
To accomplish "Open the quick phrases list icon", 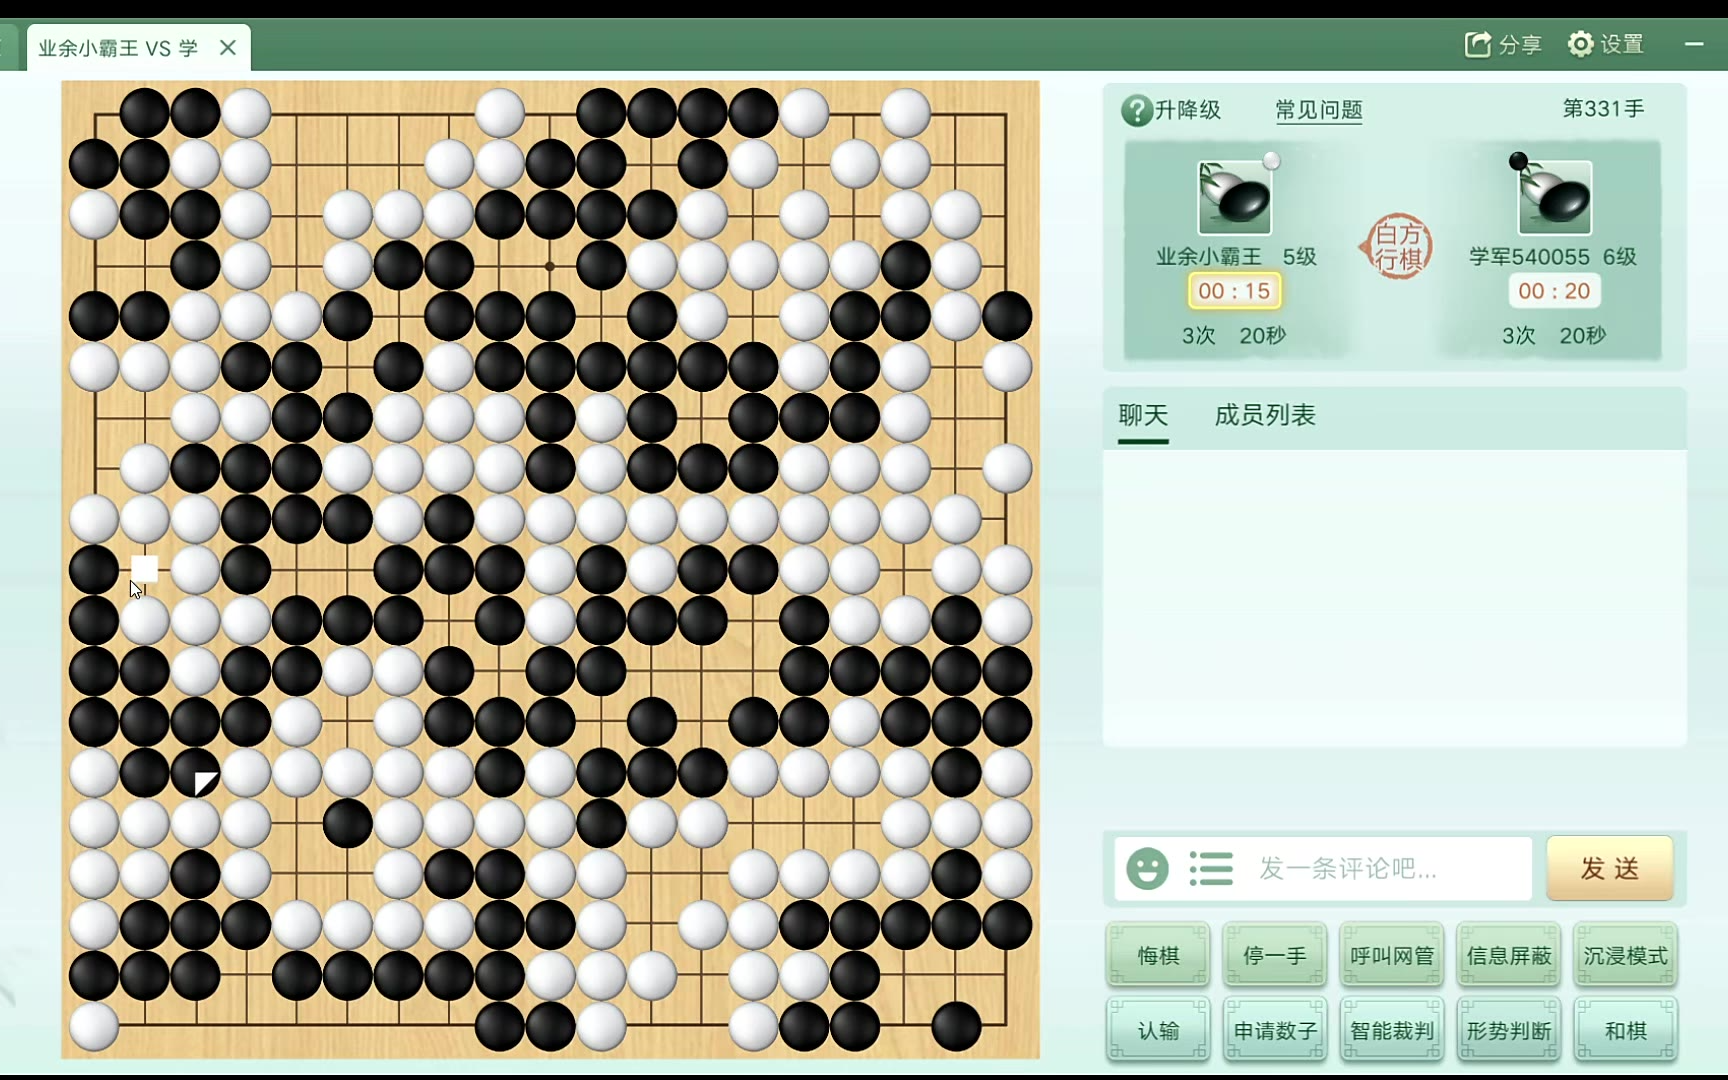I will (1211, 868).
